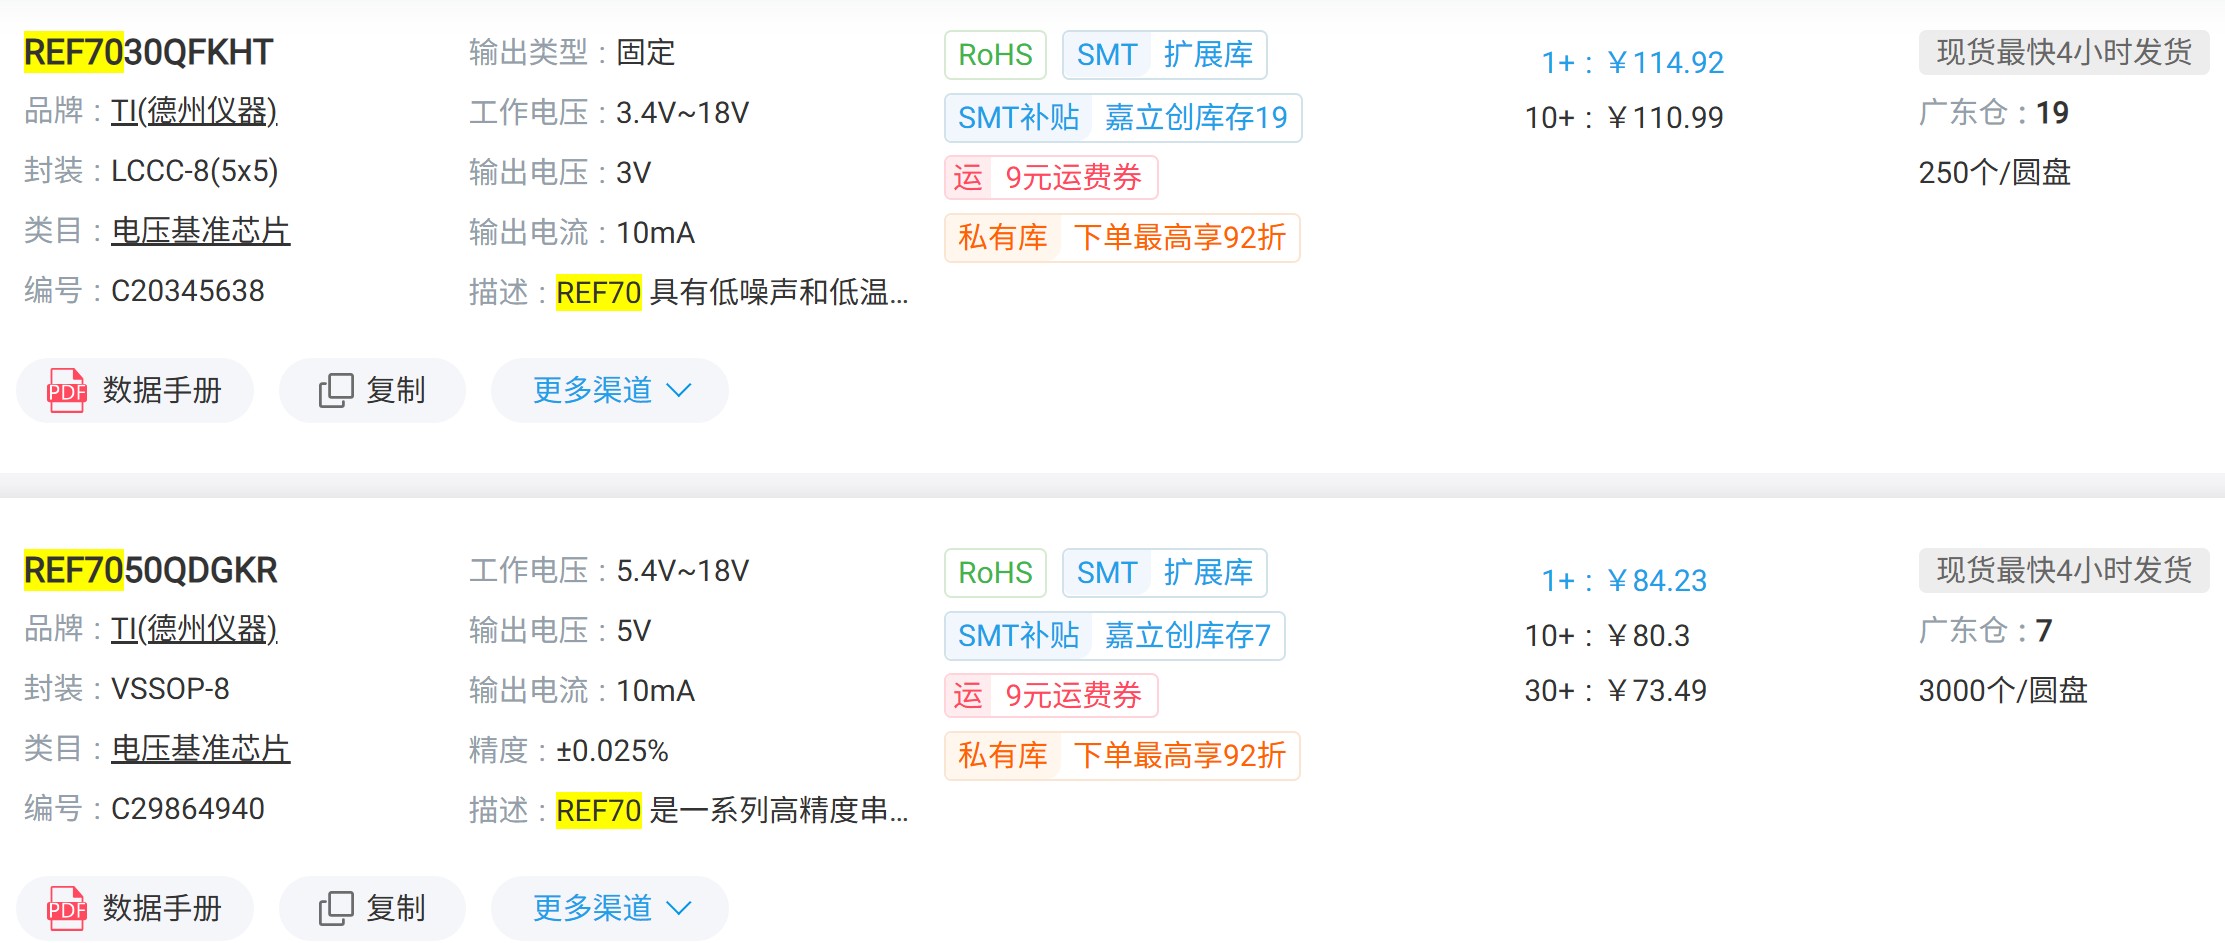Click the SMT 扩展库 tag on REF7050QDGKR
2225x943 pixels.
(x=1164, y=573)
